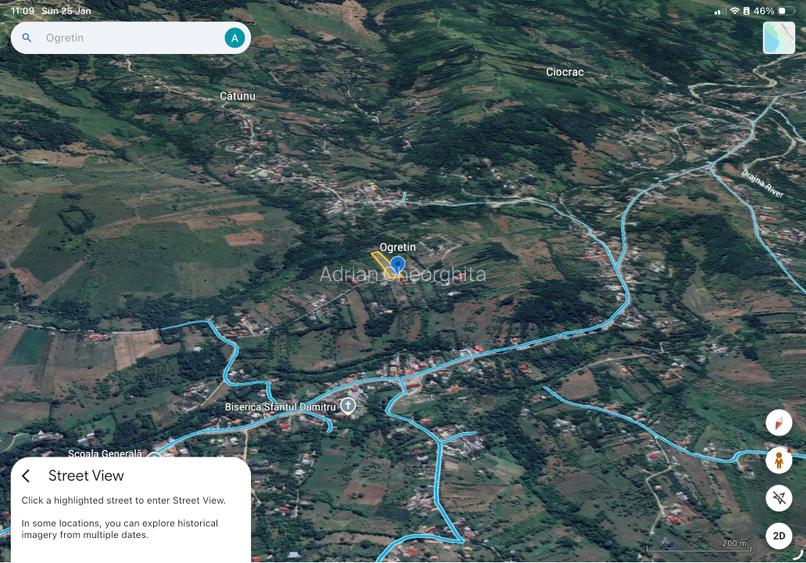Click the Ogretin search field
806x563 pixels.
pyautogui.click(x=131, y=38)
